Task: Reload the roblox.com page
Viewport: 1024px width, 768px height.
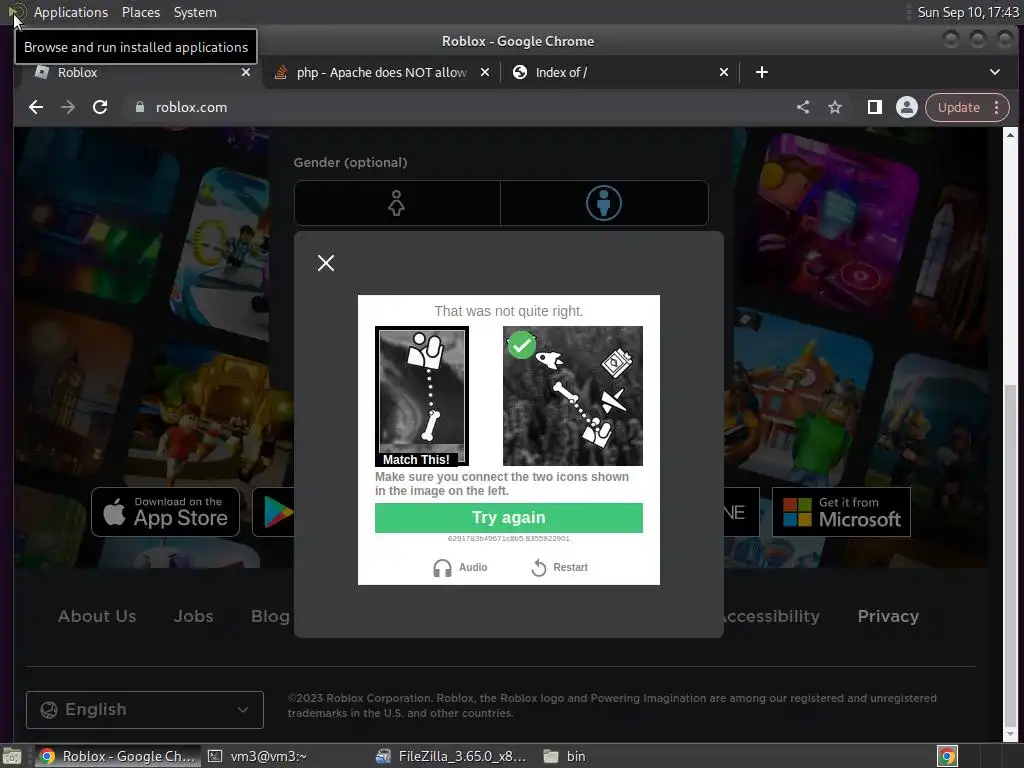Action: (100, 107)
